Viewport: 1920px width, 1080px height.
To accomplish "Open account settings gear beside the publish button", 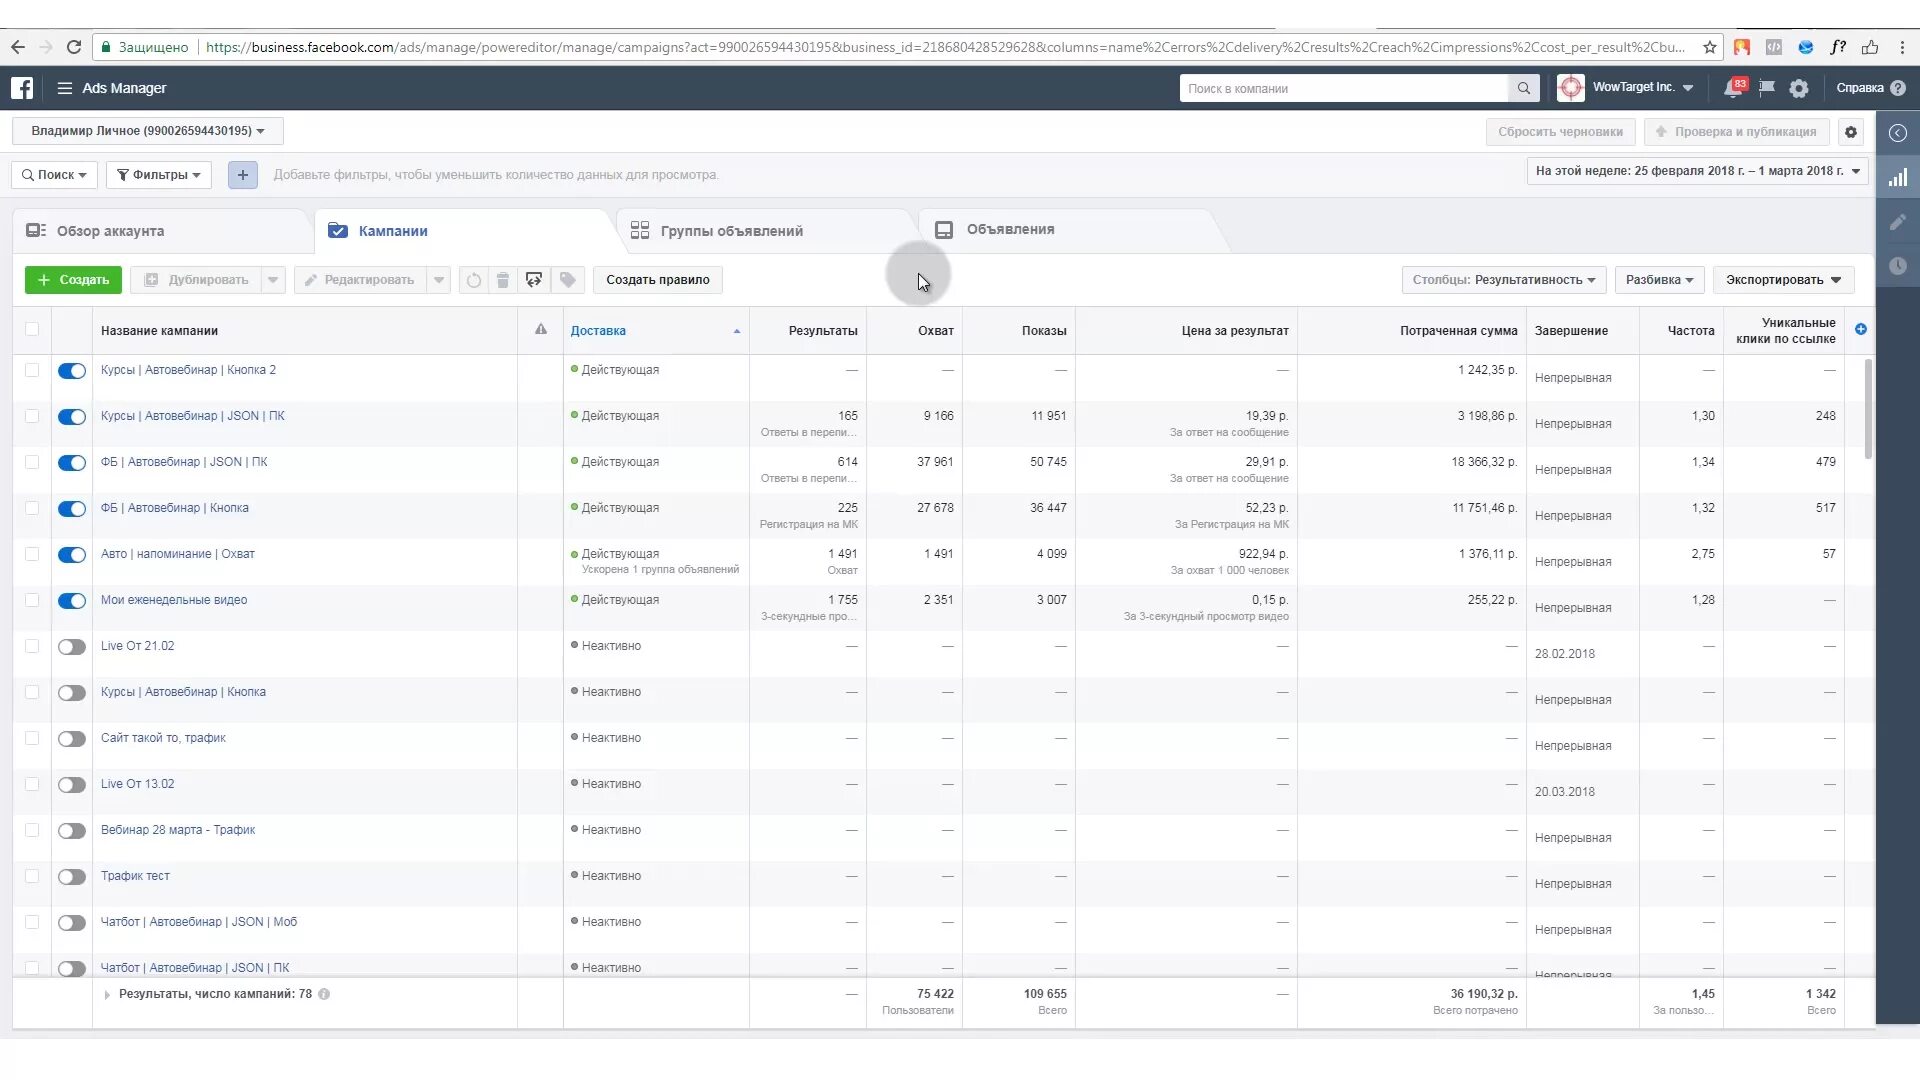I will (1851, 132).
